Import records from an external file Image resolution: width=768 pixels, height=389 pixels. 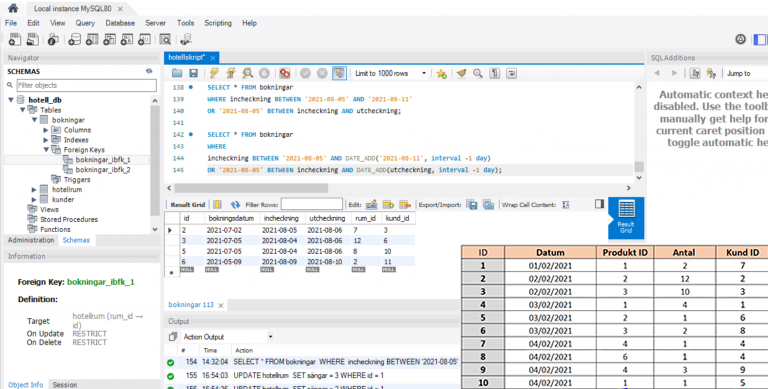point(488,204)
